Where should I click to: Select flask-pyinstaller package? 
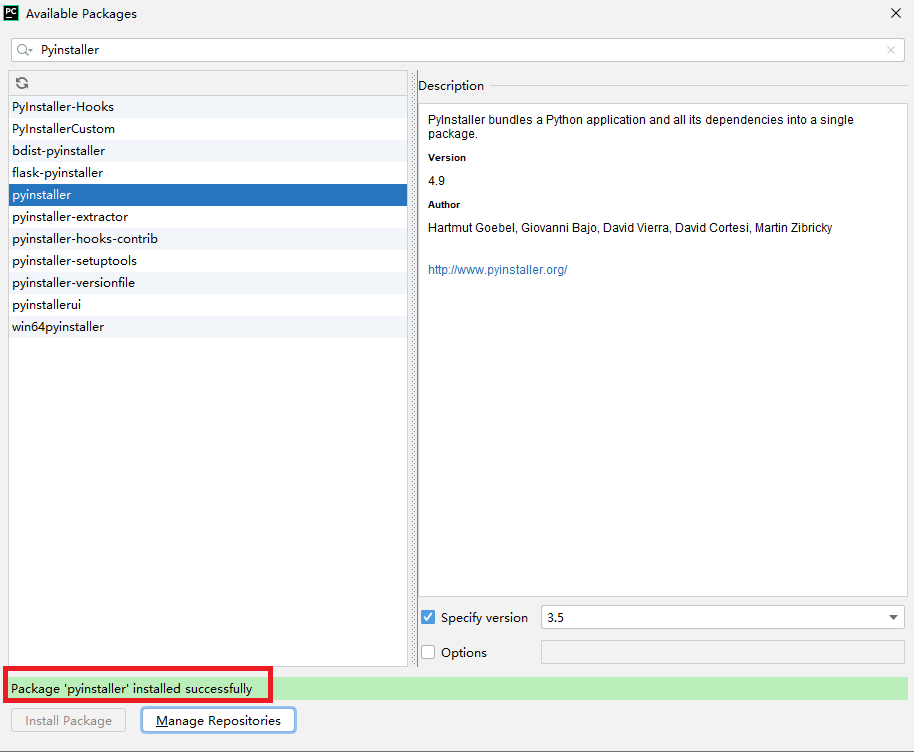(x=208, y=173)
